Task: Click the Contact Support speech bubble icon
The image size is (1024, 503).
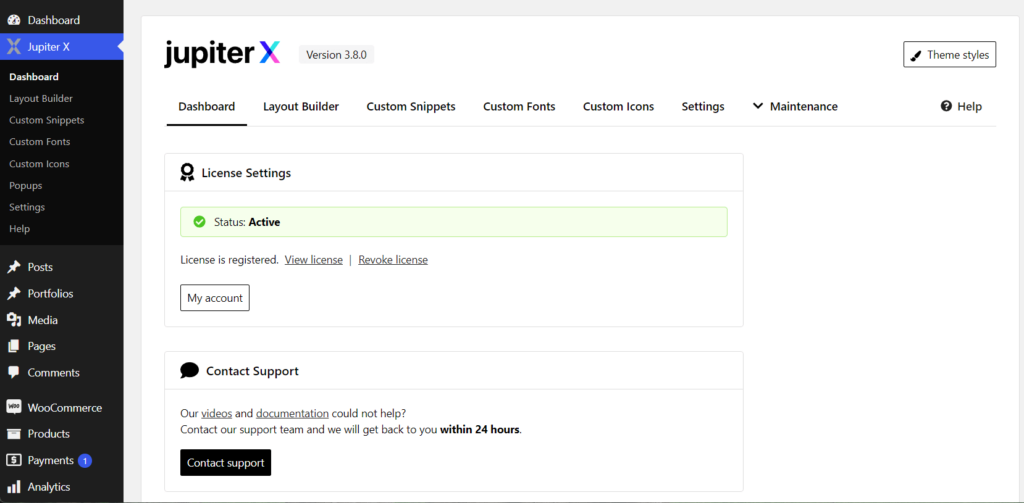Action: coord(189,370)
